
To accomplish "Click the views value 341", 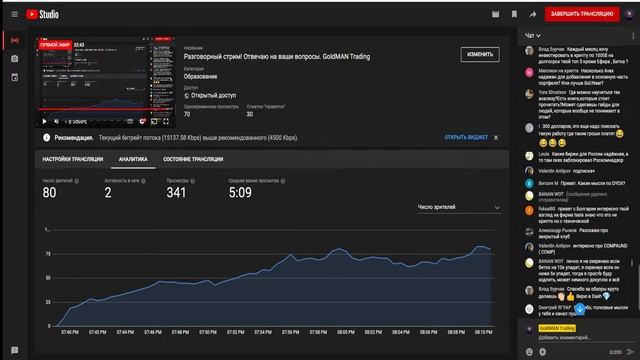I will 176,192.
